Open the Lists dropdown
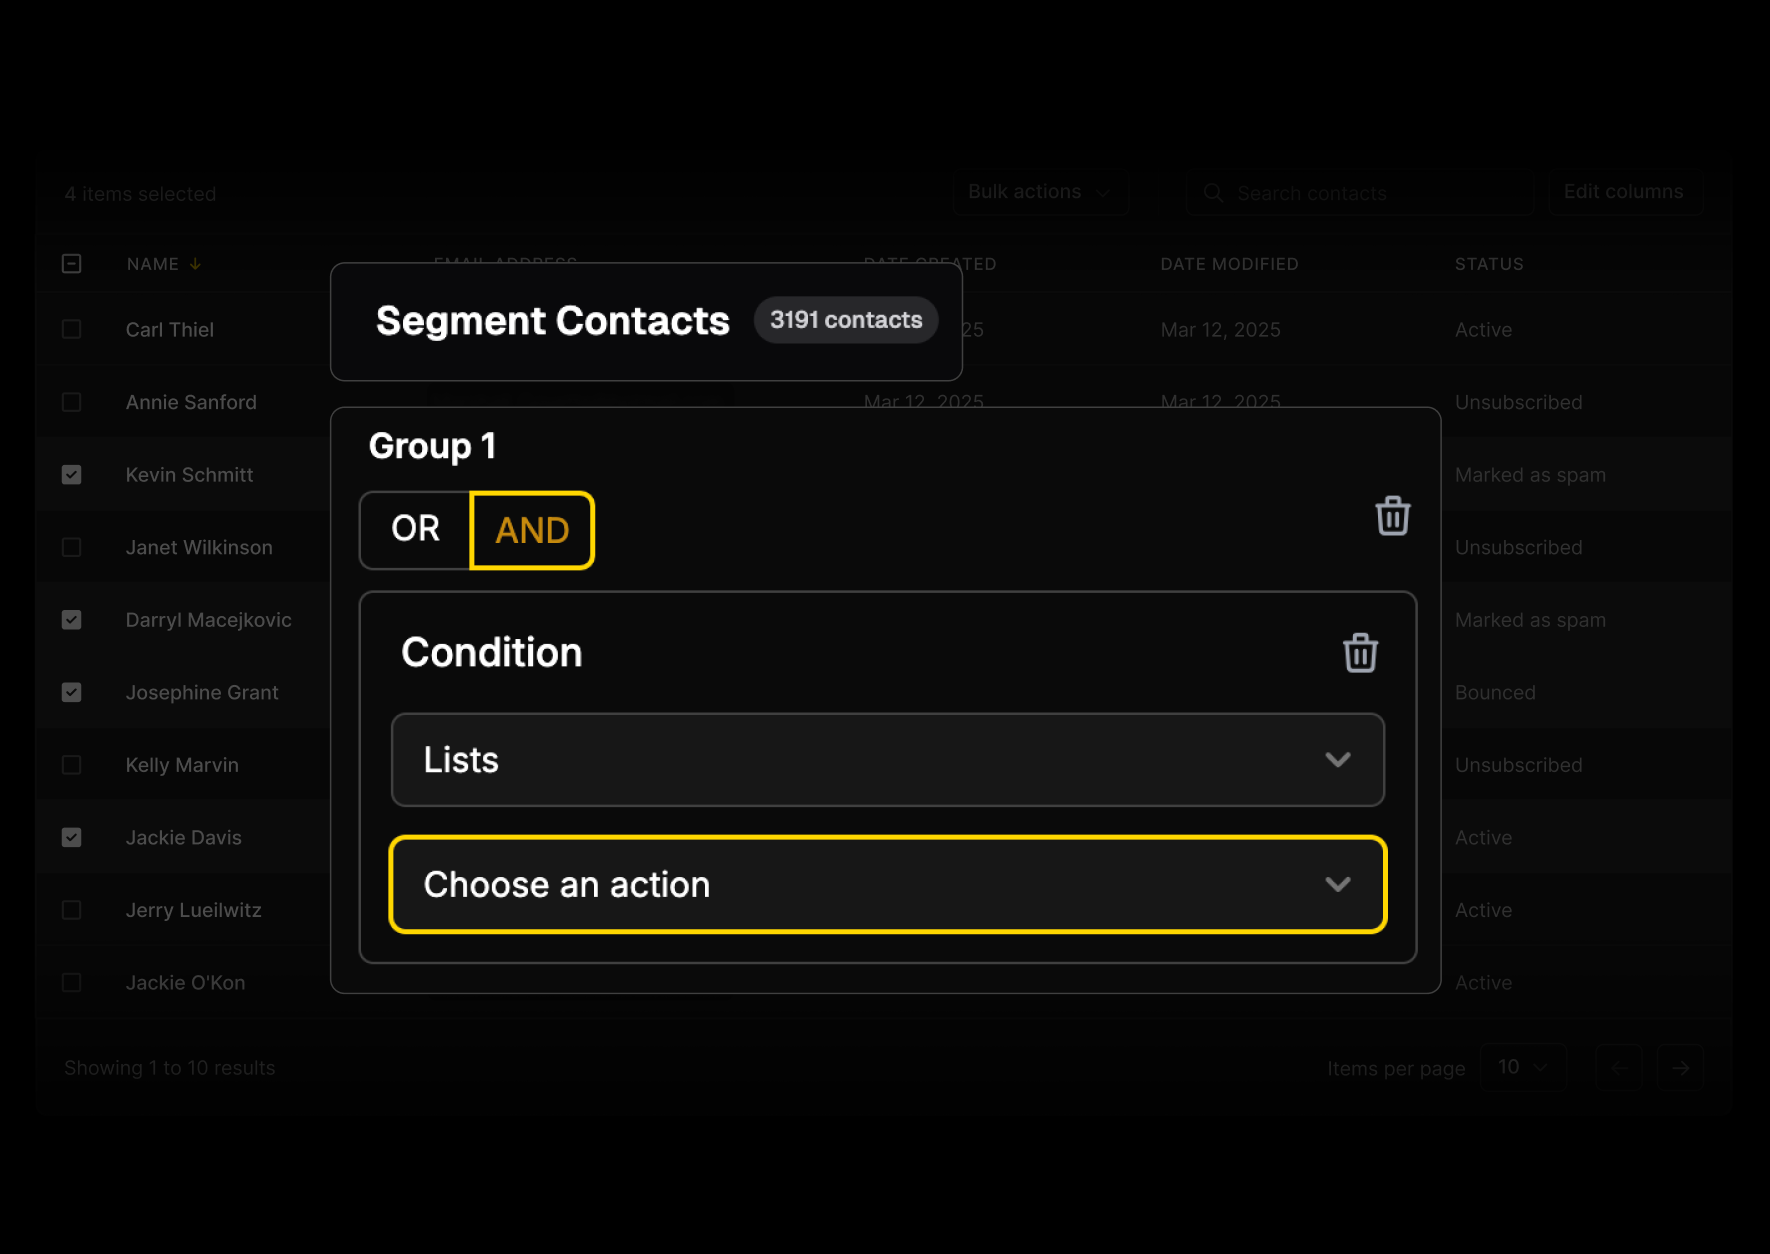 point(887,760)
